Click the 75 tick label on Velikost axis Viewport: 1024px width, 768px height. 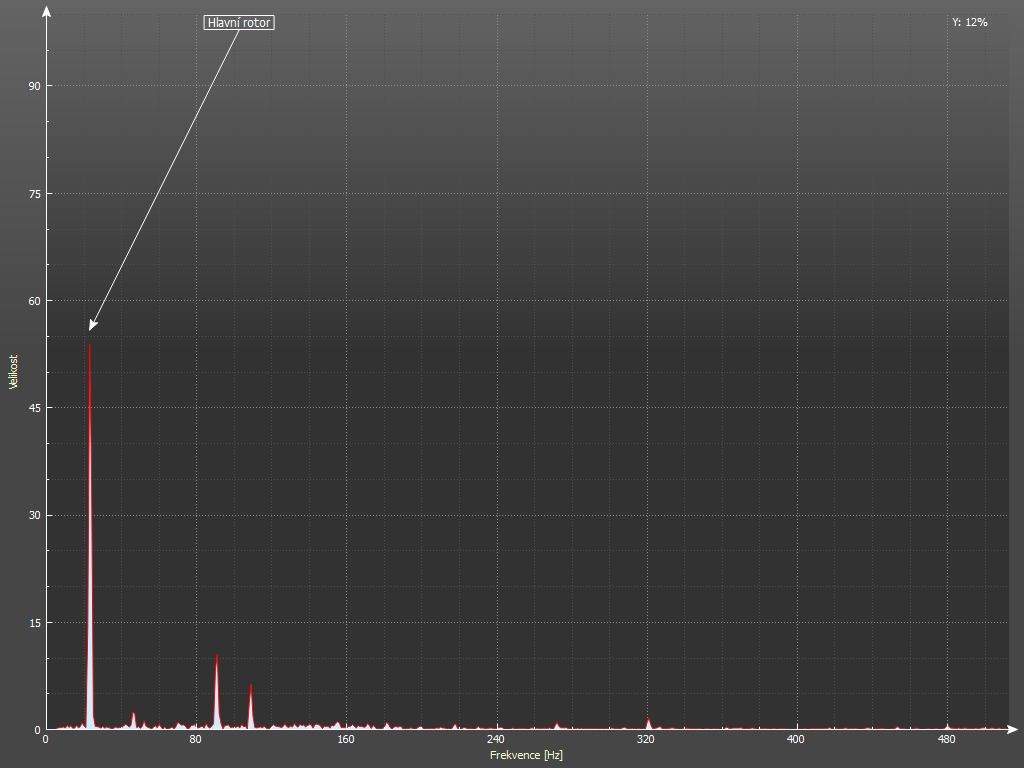pyautogui.click(x=34, y=193)
